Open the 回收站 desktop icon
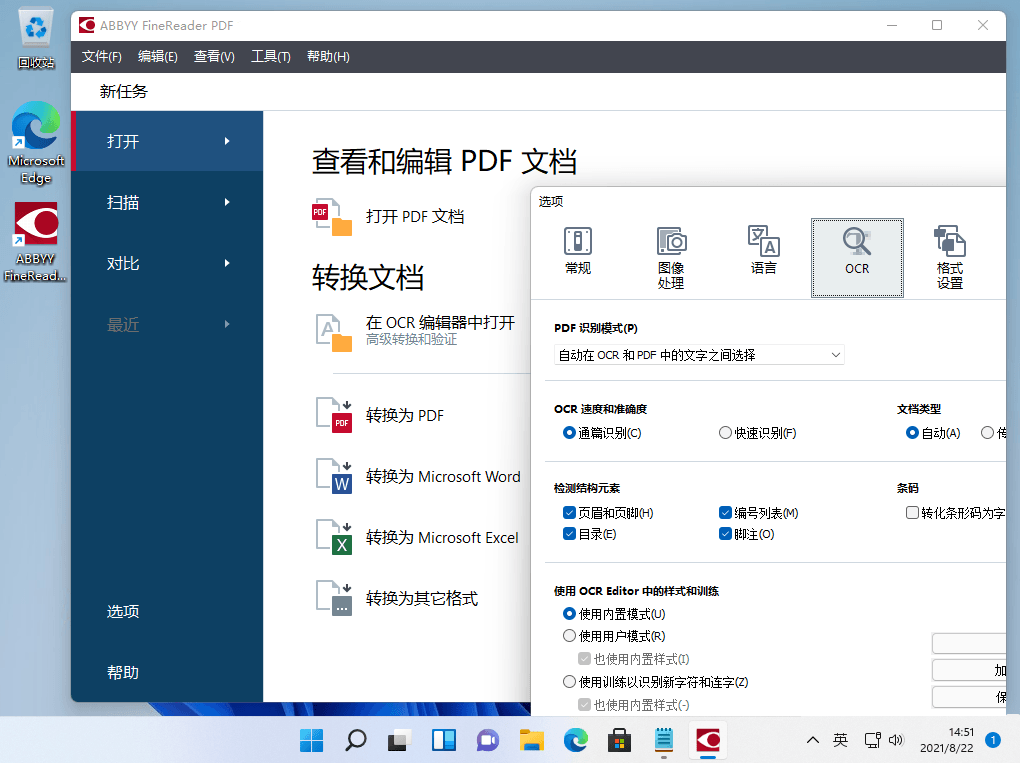 (x=36, y=38)
